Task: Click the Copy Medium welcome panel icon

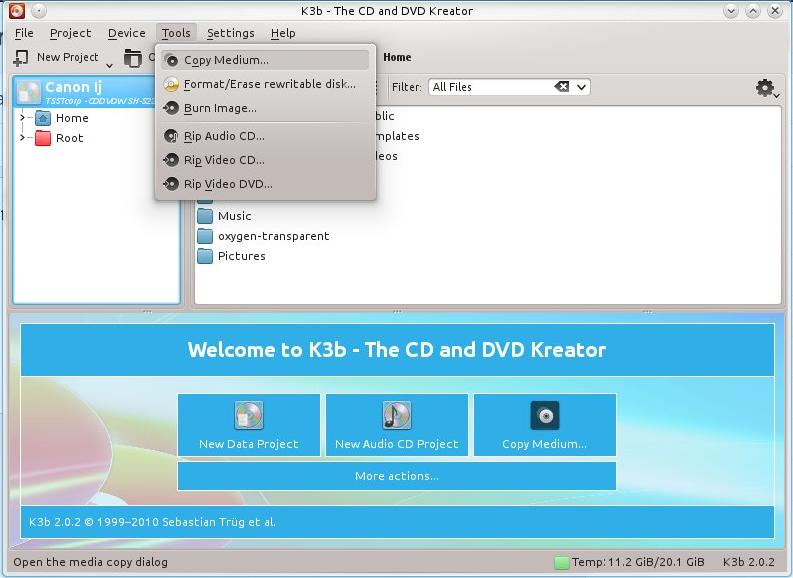Action: pyautogui.click(x=545, y=416)
